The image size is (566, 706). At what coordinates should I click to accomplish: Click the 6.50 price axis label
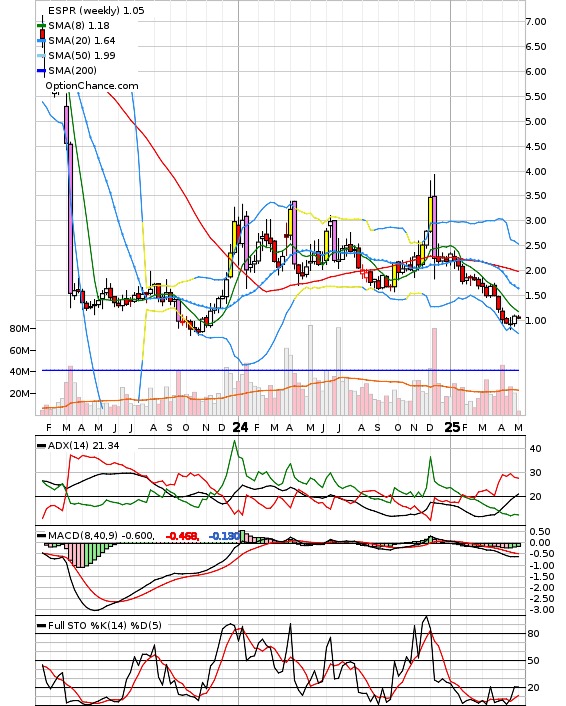coord(536,47)
